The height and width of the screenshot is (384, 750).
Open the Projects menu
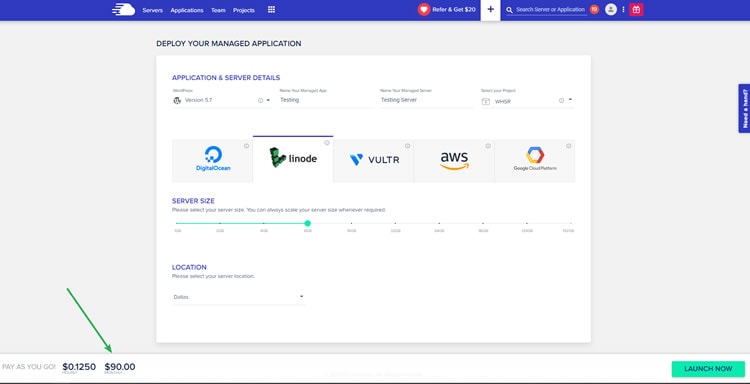[x=244, y=10]
